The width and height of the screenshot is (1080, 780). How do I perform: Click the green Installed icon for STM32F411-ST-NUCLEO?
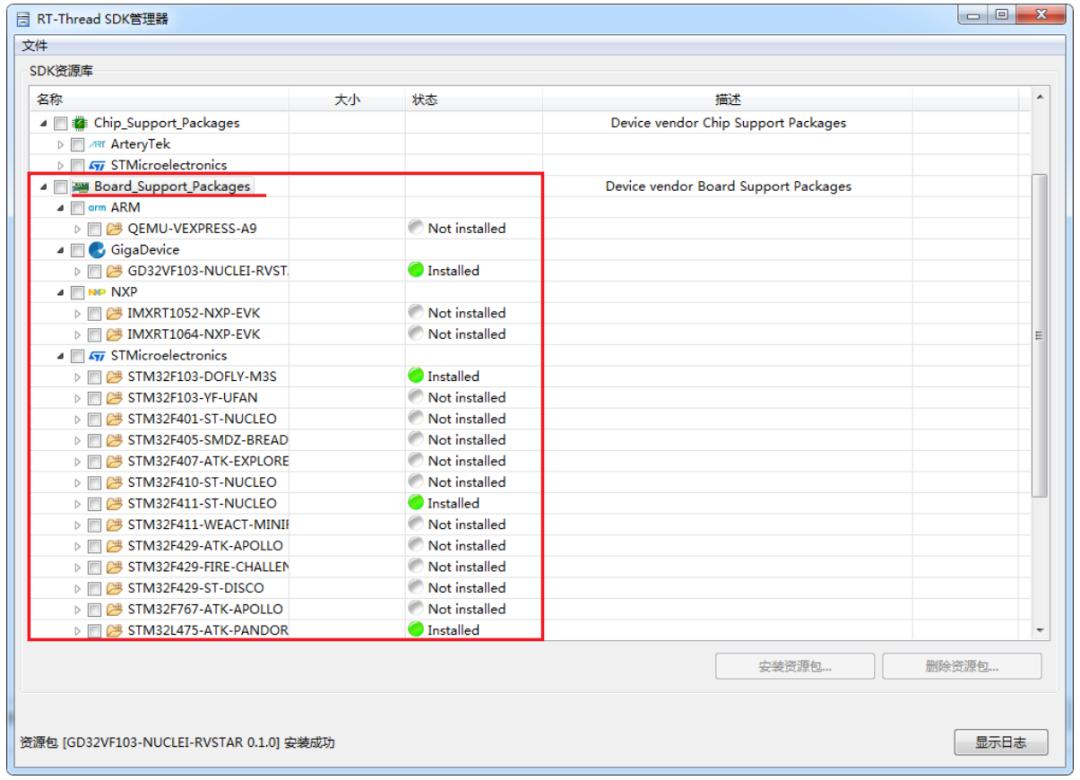415,502
